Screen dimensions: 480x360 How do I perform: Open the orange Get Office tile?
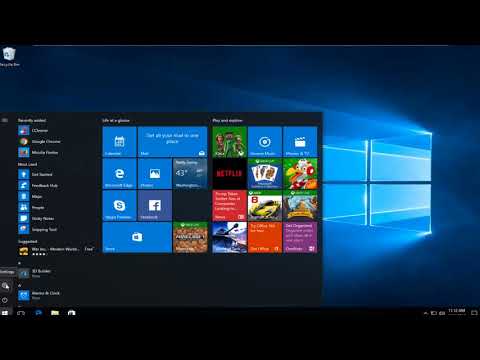pyautogui.click(x=265, y=237)
